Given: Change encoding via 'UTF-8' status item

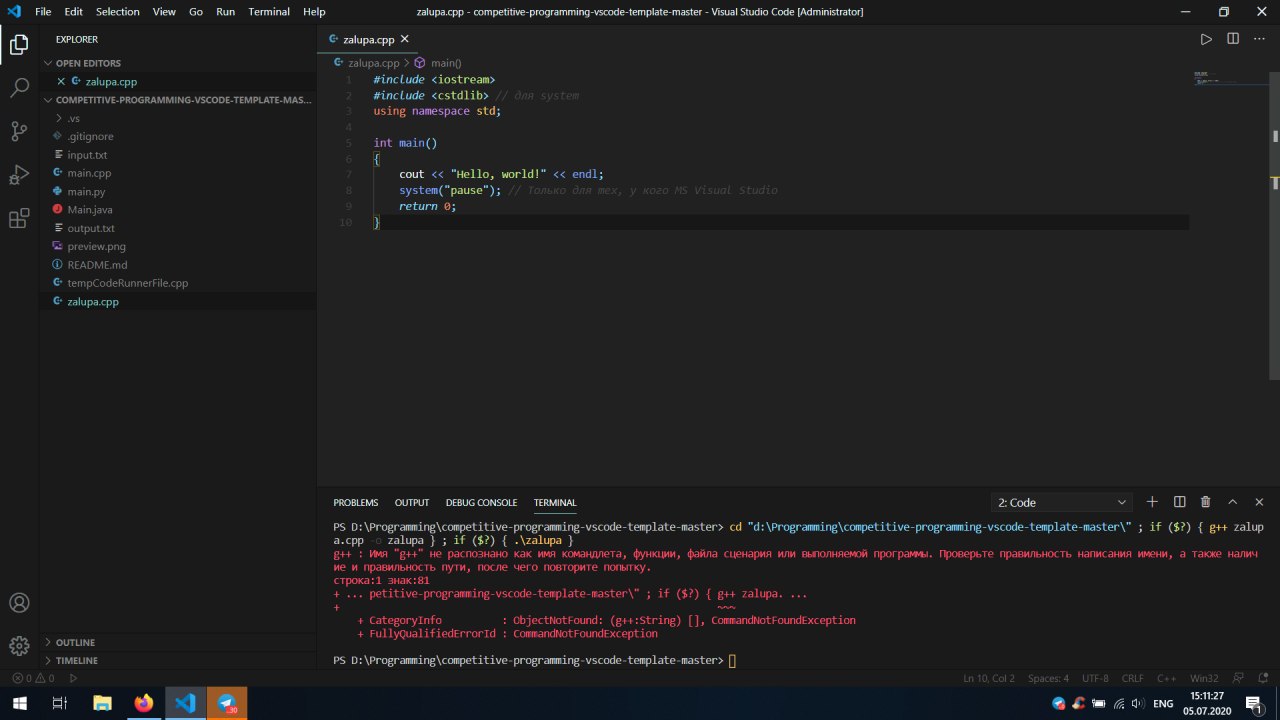Looking at the screenshot, I should [x=1095, y=678].
